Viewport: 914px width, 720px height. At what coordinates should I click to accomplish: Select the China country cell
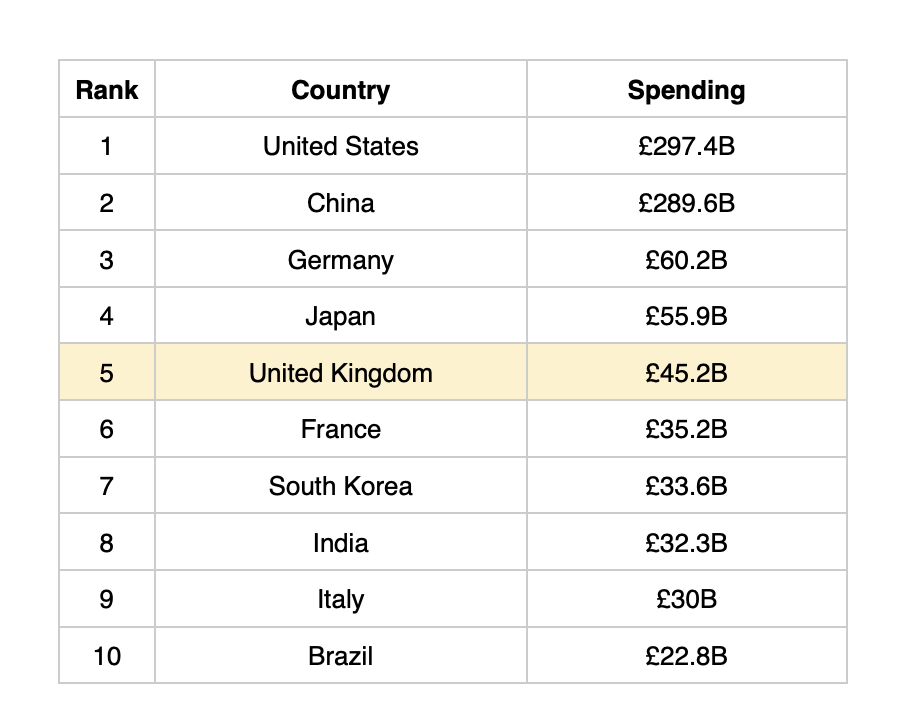(340, 203)
